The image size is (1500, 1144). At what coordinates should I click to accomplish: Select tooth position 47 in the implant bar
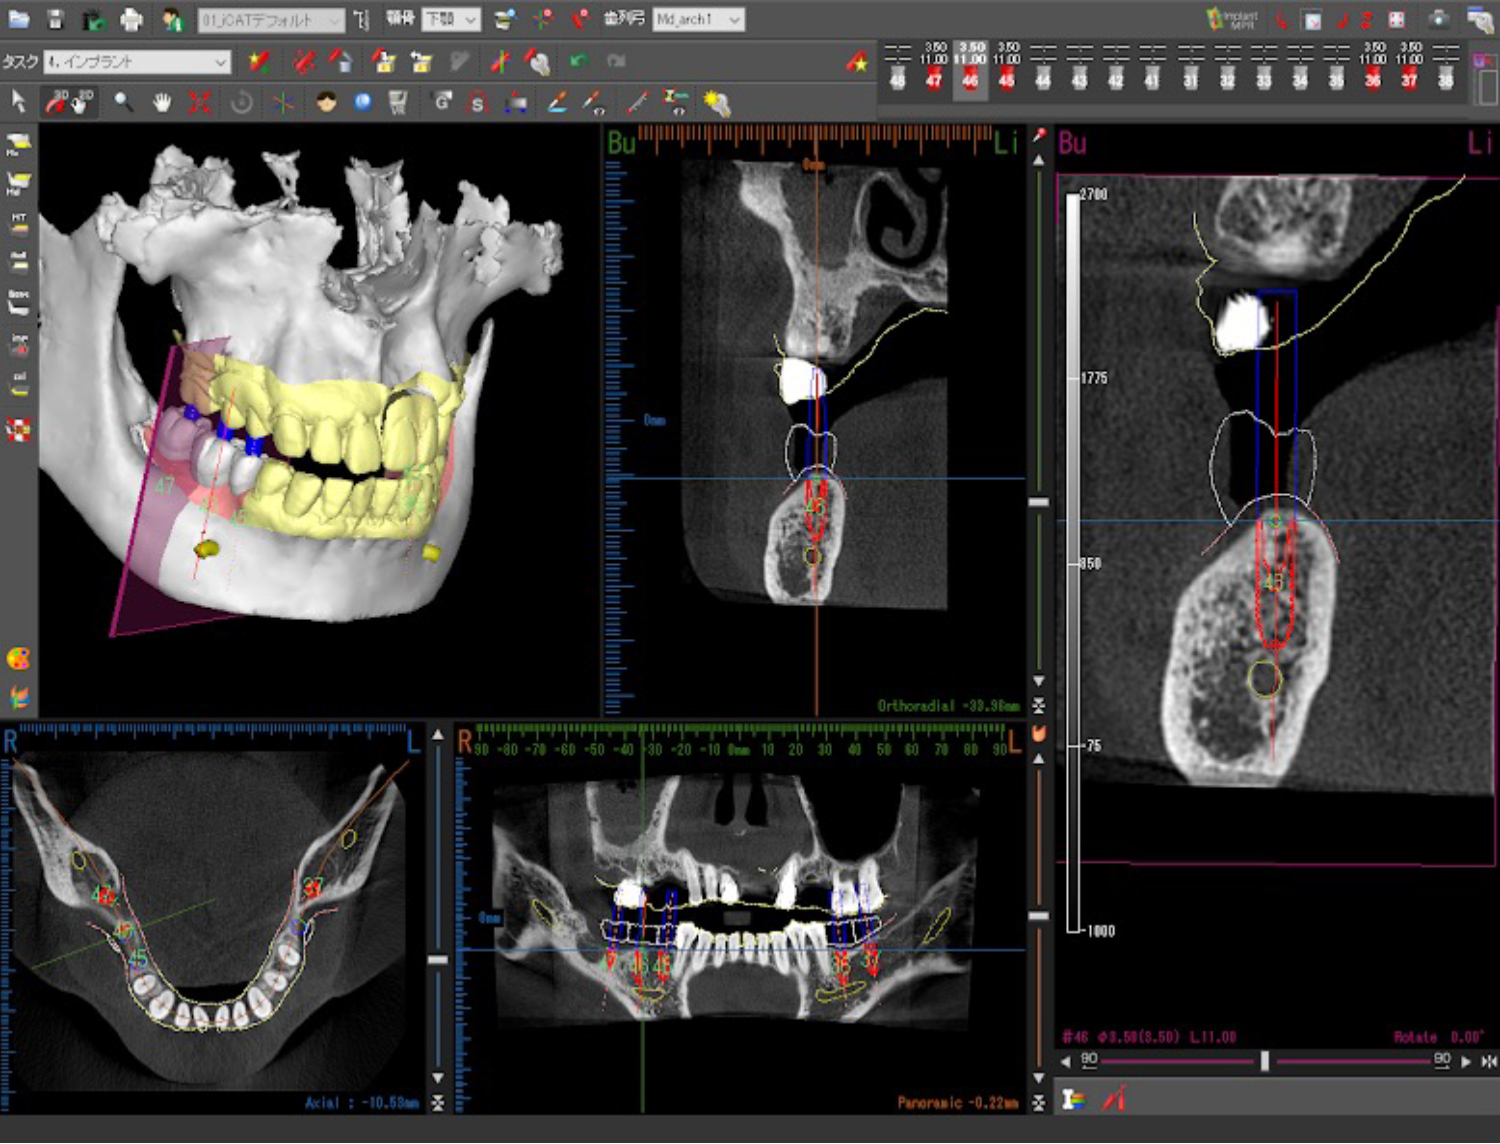(x=934, y=68)
